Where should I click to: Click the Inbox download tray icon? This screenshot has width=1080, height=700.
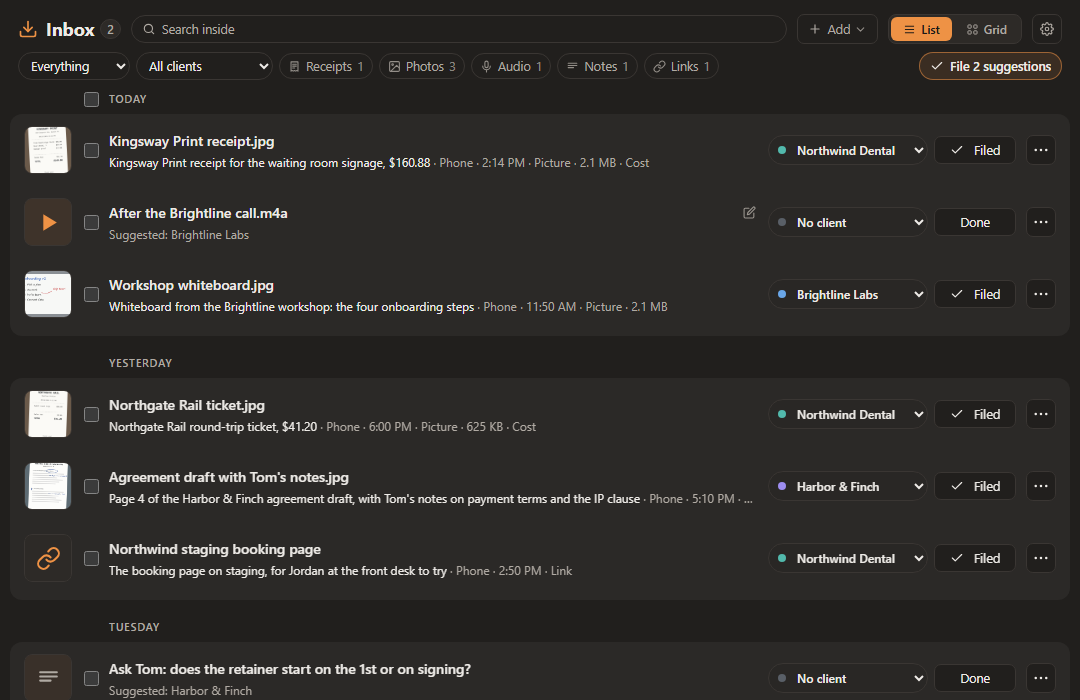(28, 30)
